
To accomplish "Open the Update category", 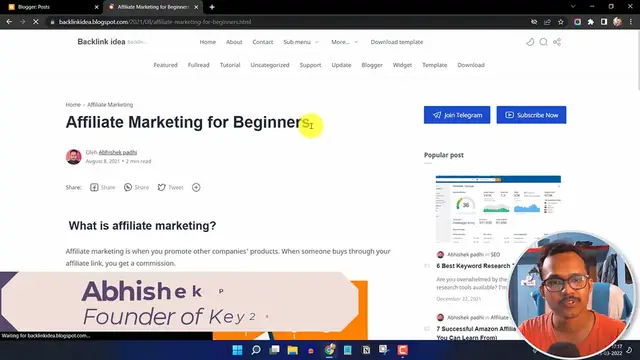I will point(341,65).
